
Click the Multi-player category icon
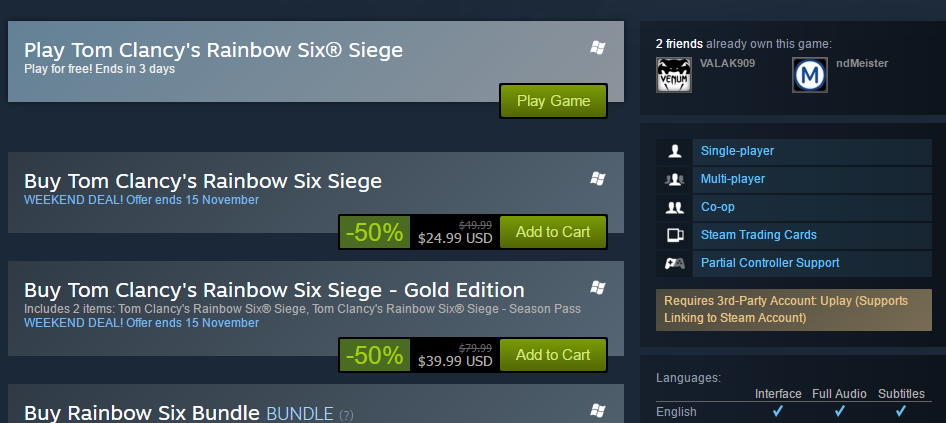pos(675,179)
